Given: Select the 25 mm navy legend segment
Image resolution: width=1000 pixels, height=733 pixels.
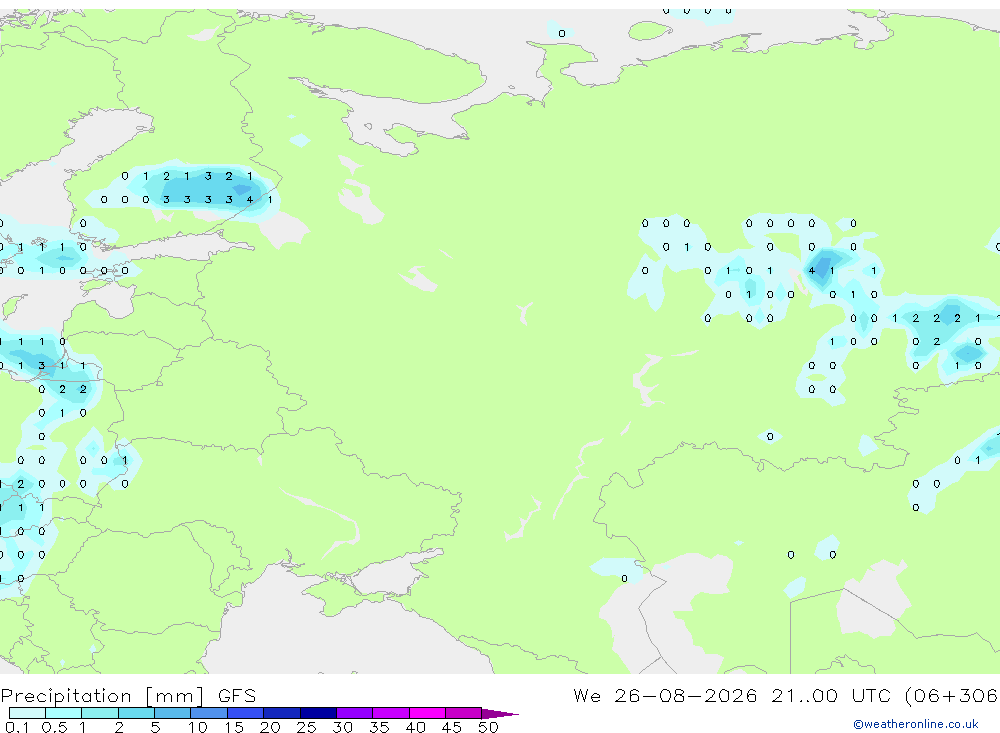Looking at the screenshot, I should point(318,713).
